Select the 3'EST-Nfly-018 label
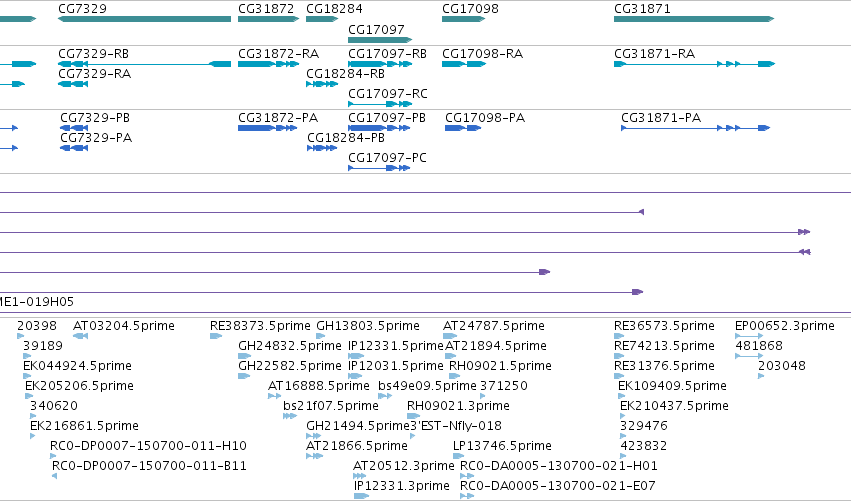This screenshot has height=501, width=851. click(455, 426)
